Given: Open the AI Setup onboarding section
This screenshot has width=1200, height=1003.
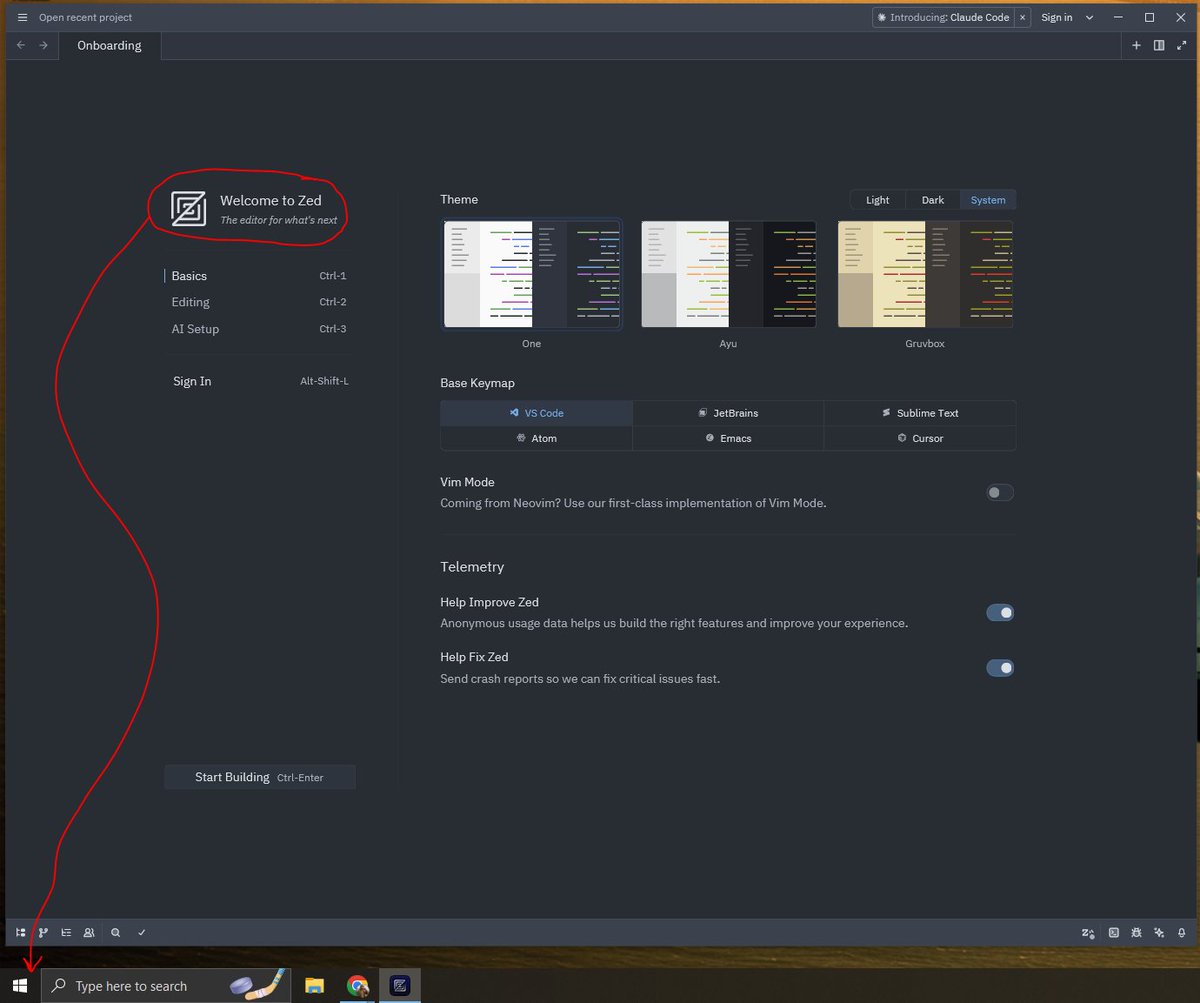Looking at the screenshot, I should coord(259,329).
